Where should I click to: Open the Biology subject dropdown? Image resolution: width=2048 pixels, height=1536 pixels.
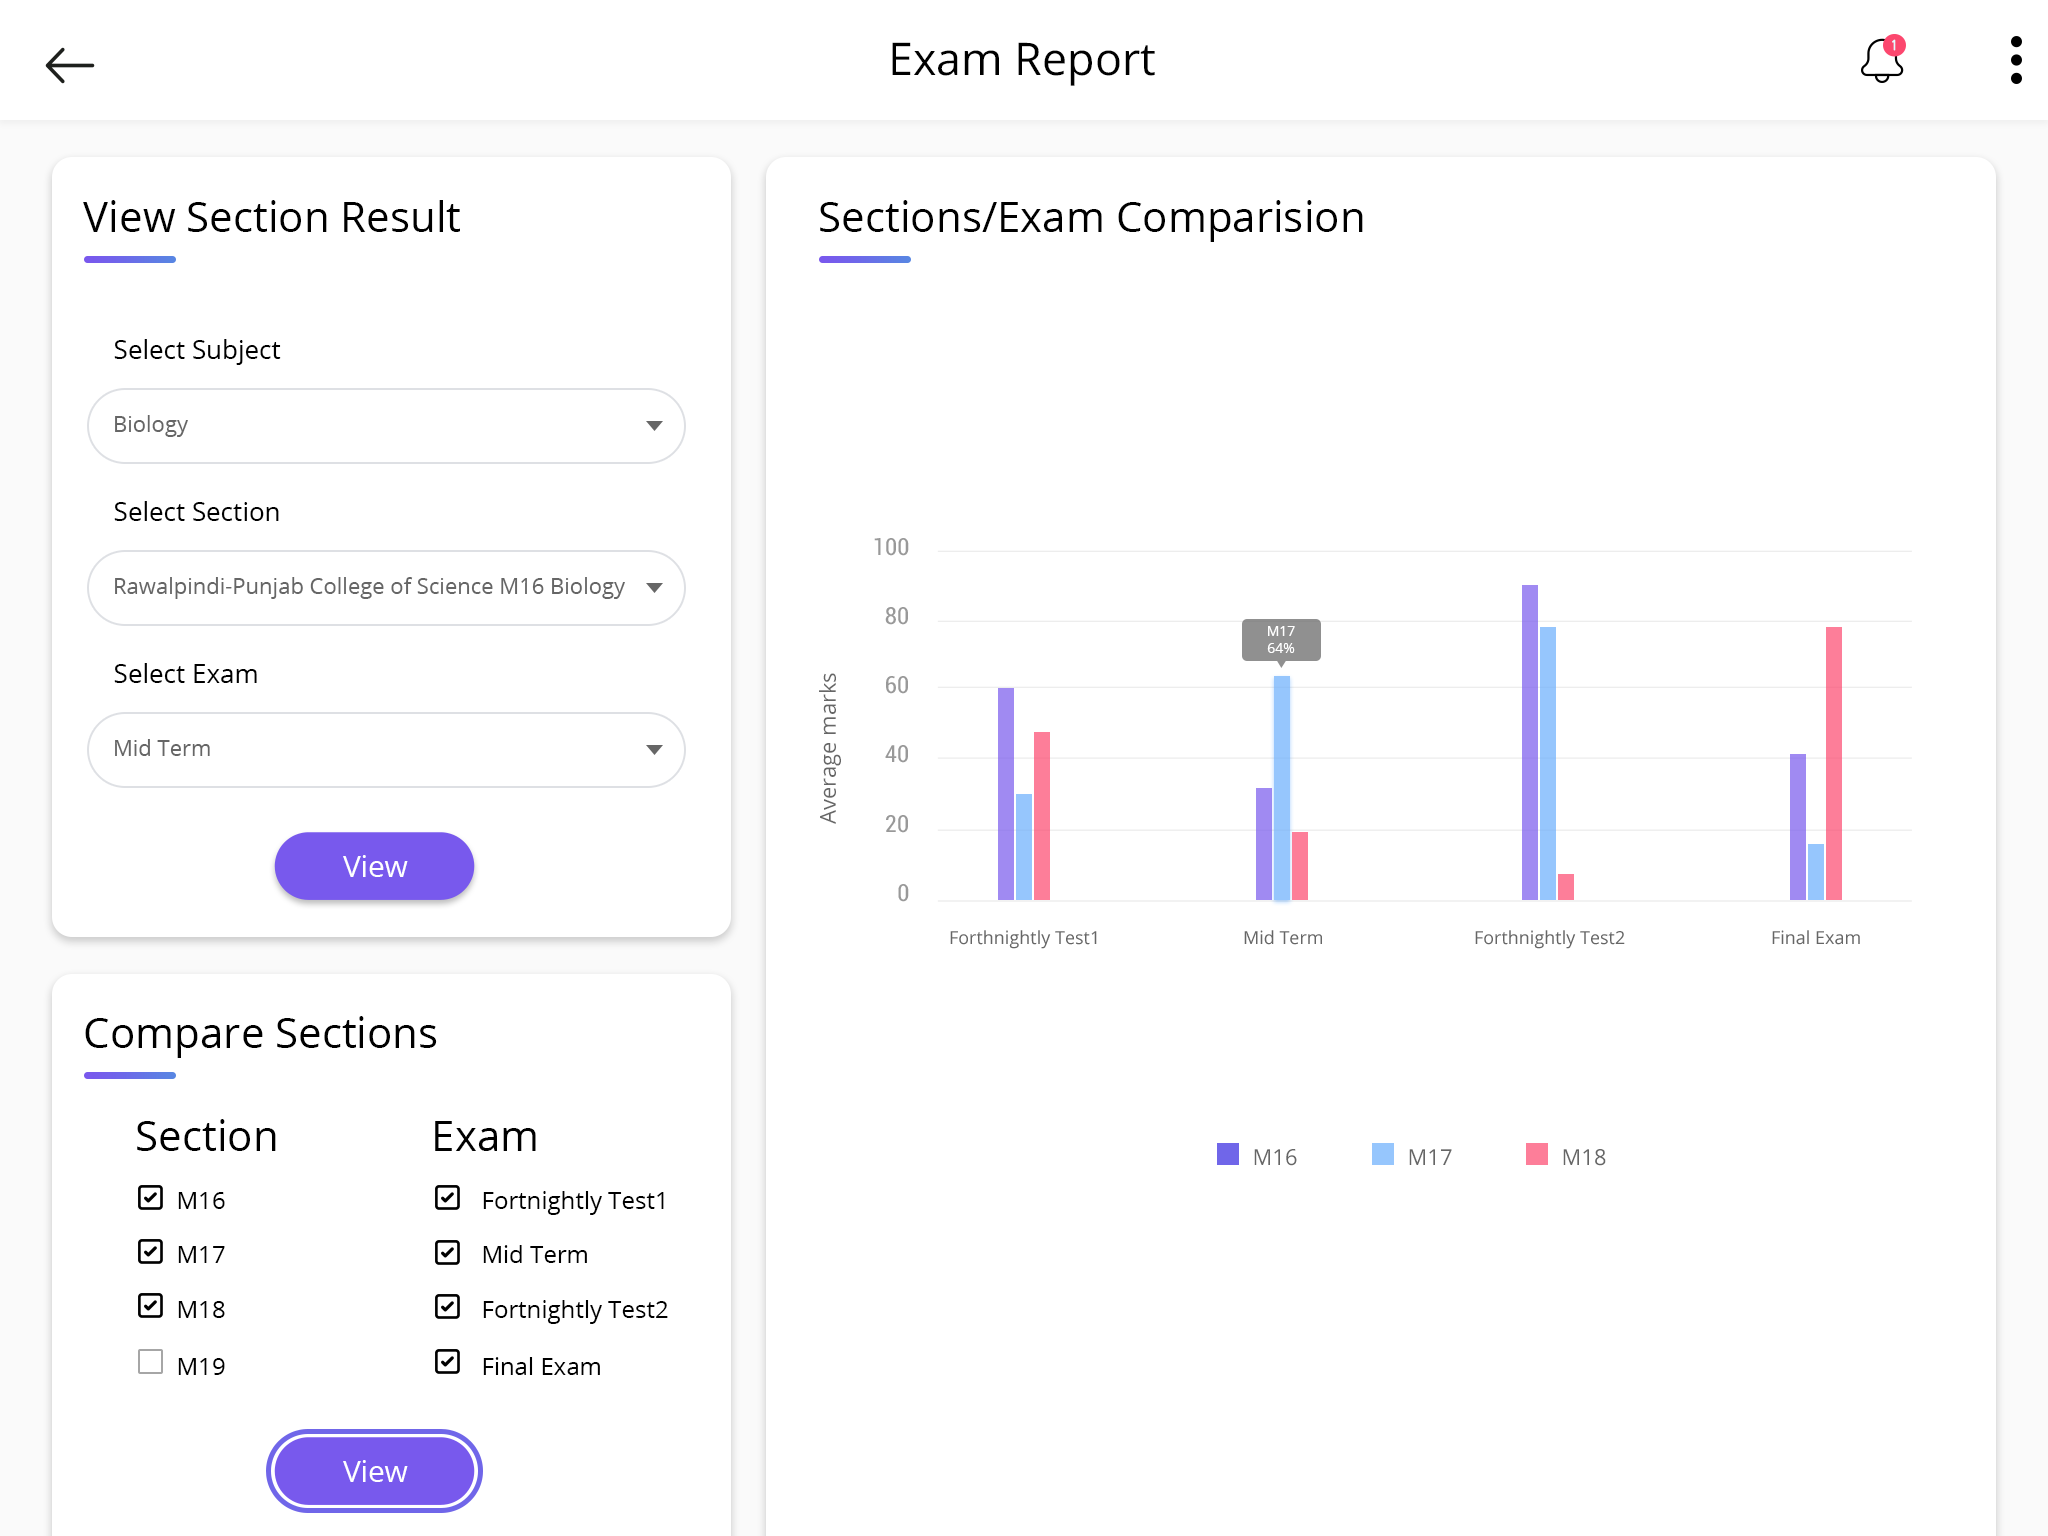click(386, 426)
